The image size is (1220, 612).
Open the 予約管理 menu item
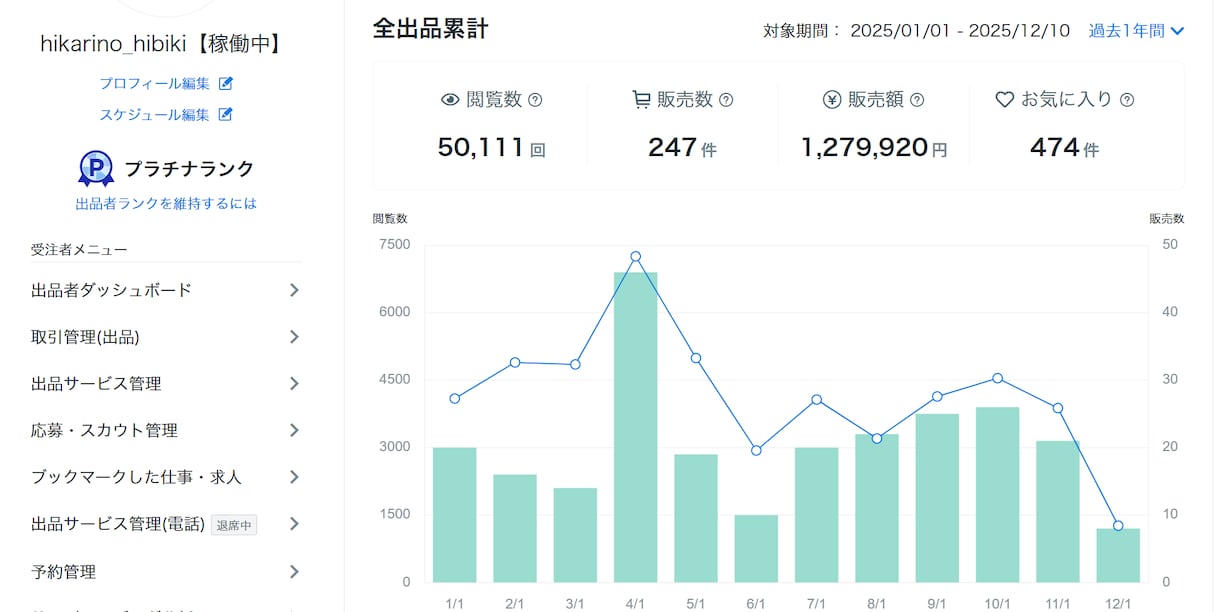166,572
